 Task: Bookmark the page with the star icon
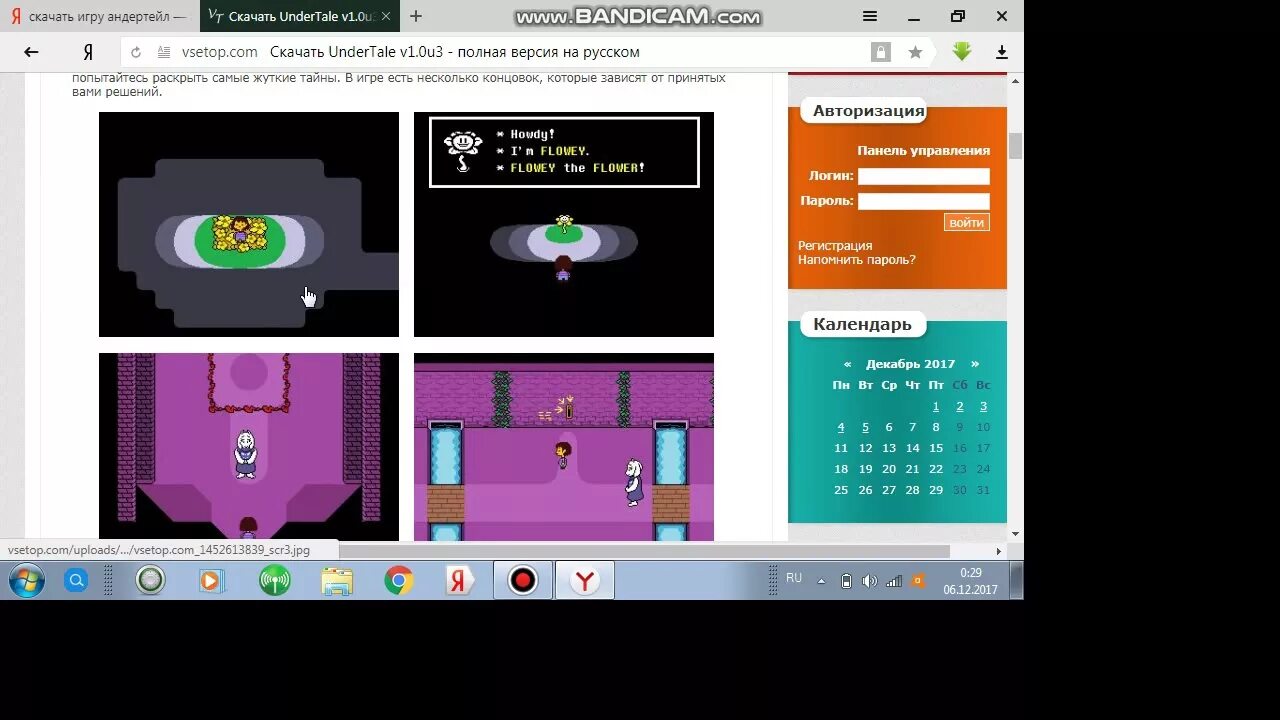click(x=915, y=52)
